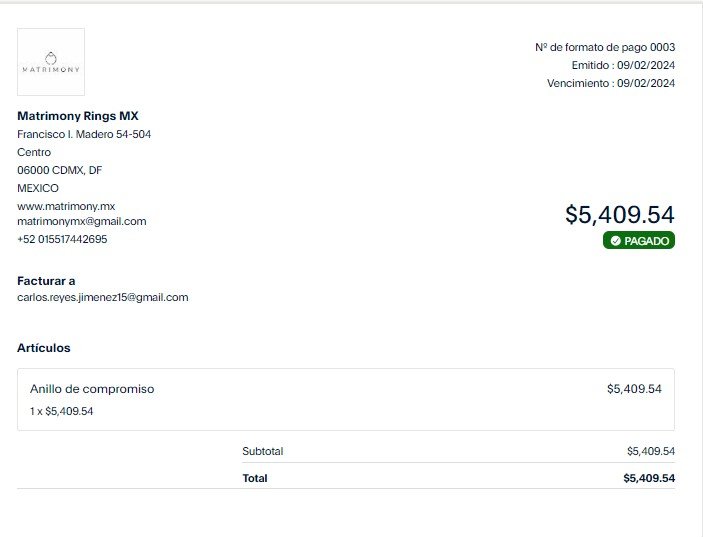Click the Facturar a heading
The image size is (703, 537).
pos(46,281)
